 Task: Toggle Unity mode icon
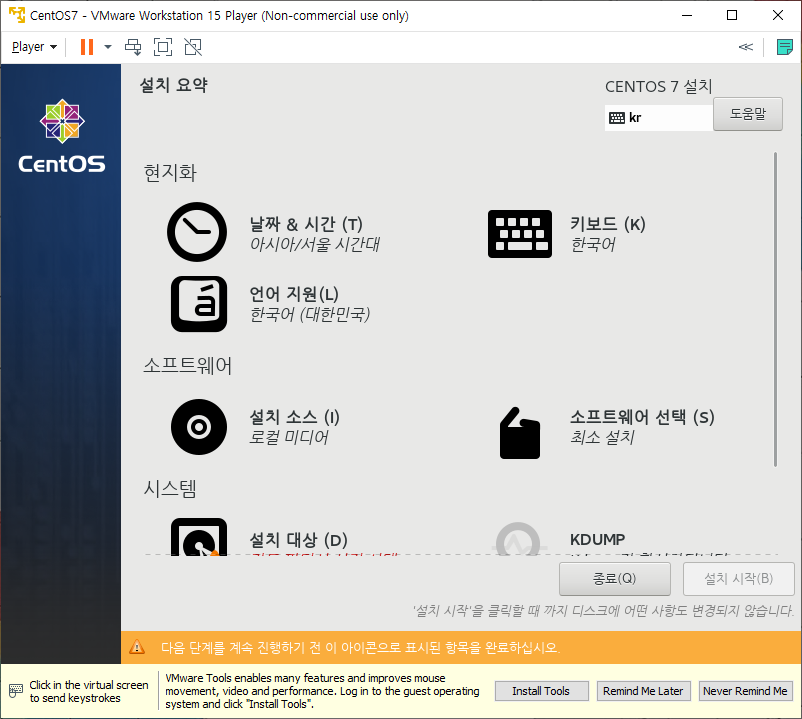193,47
